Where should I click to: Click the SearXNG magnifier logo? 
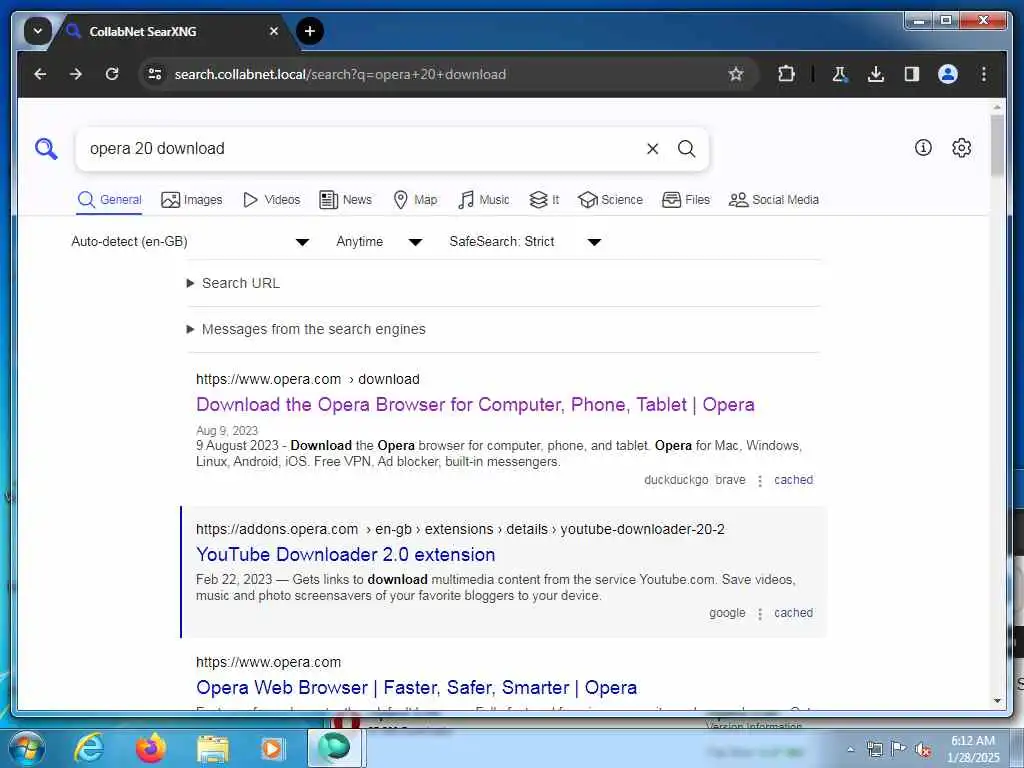tap(46, 149)
